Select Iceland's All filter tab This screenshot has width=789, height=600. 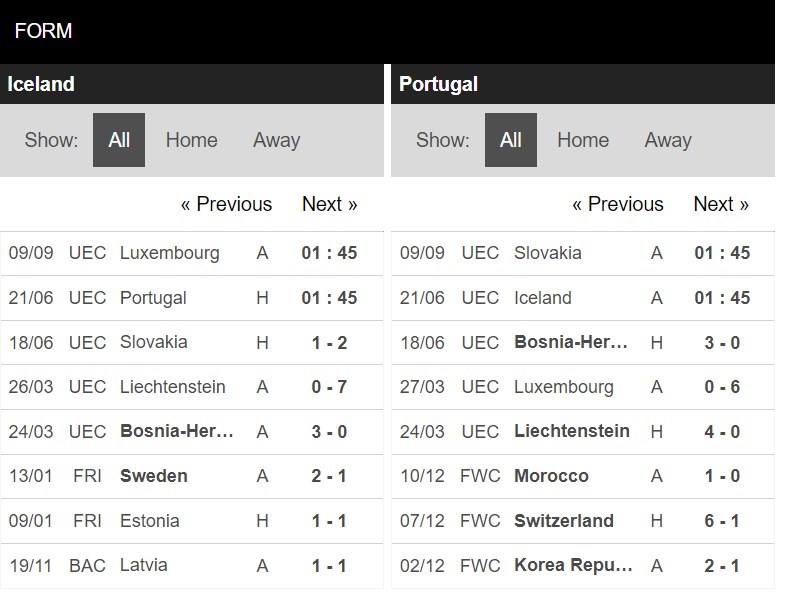click(x=119, y=140)
